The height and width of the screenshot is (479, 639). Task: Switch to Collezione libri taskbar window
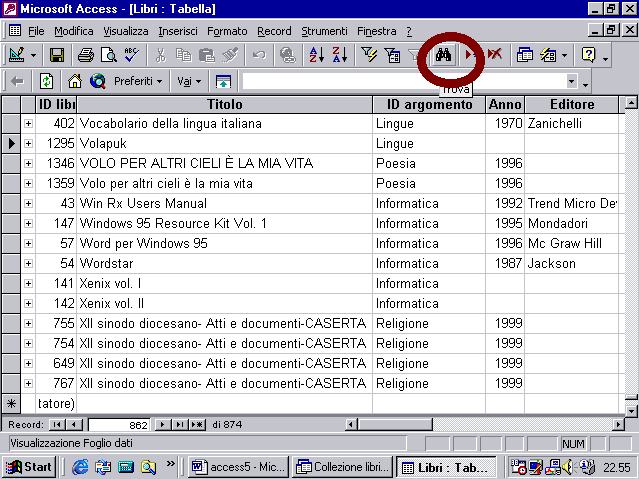(343, 467)
